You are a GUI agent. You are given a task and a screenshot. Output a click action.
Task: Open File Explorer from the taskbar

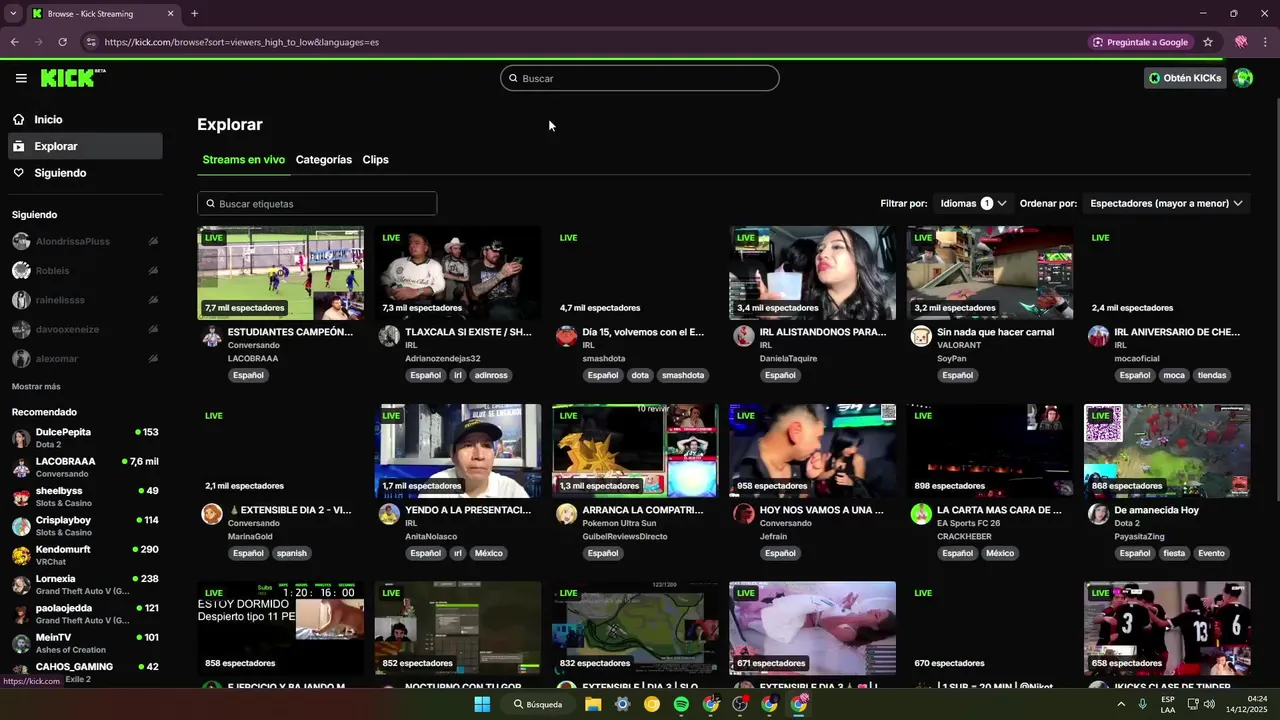click(593, 704)
